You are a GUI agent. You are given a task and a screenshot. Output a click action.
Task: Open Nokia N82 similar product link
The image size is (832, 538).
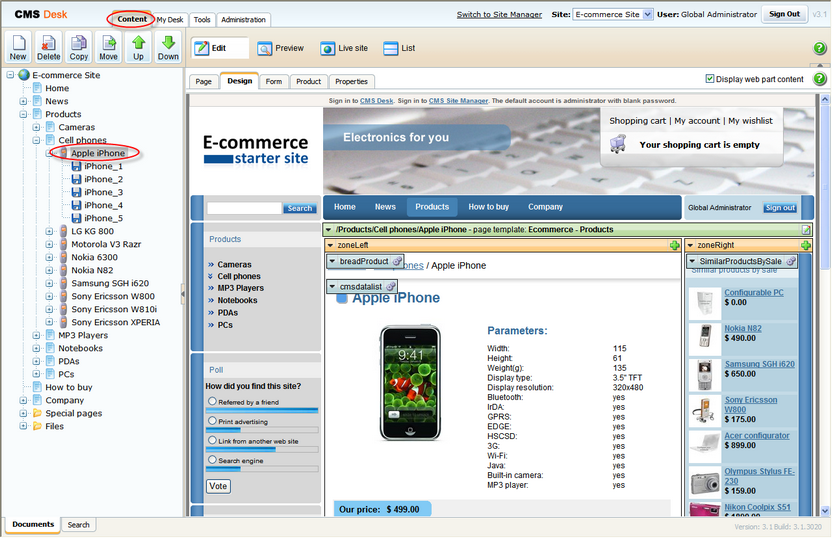pos(743,328)
